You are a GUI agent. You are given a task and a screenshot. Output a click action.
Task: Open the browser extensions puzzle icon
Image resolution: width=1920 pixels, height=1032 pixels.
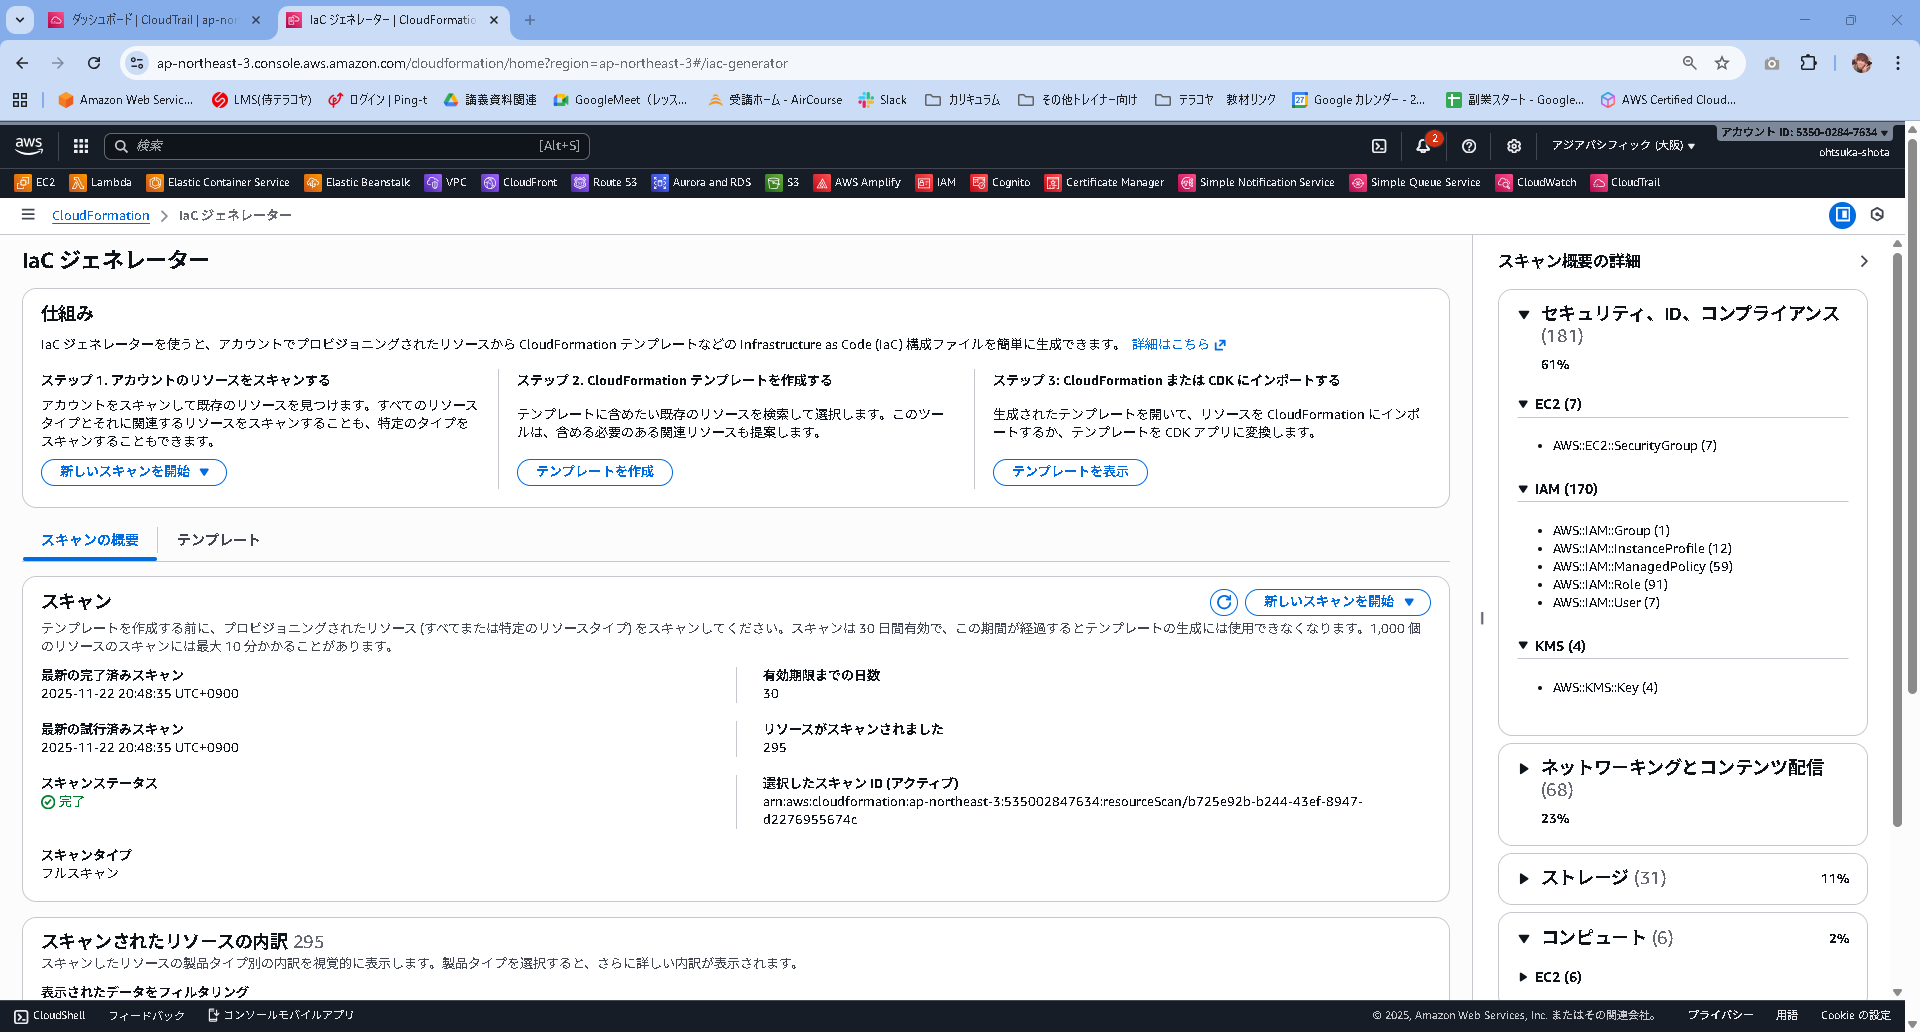pyautogui.click(x=1808, y=63)
